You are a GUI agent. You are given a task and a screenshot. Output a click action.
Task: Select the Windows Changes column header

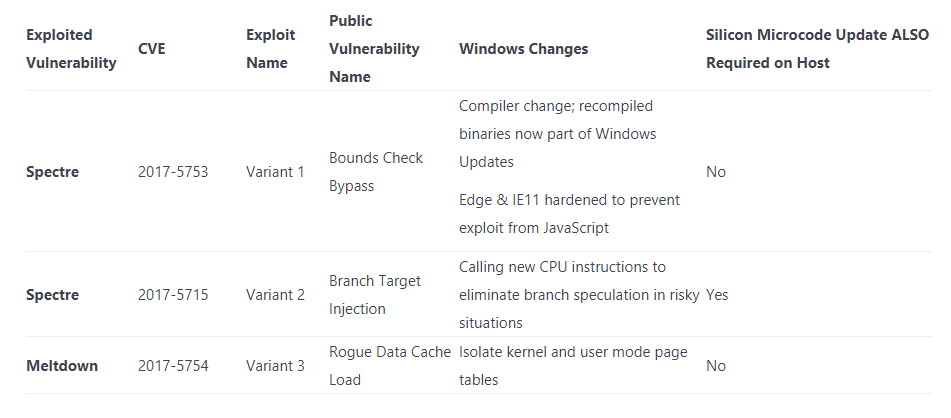pyautogui.click(x=523, y=49)
